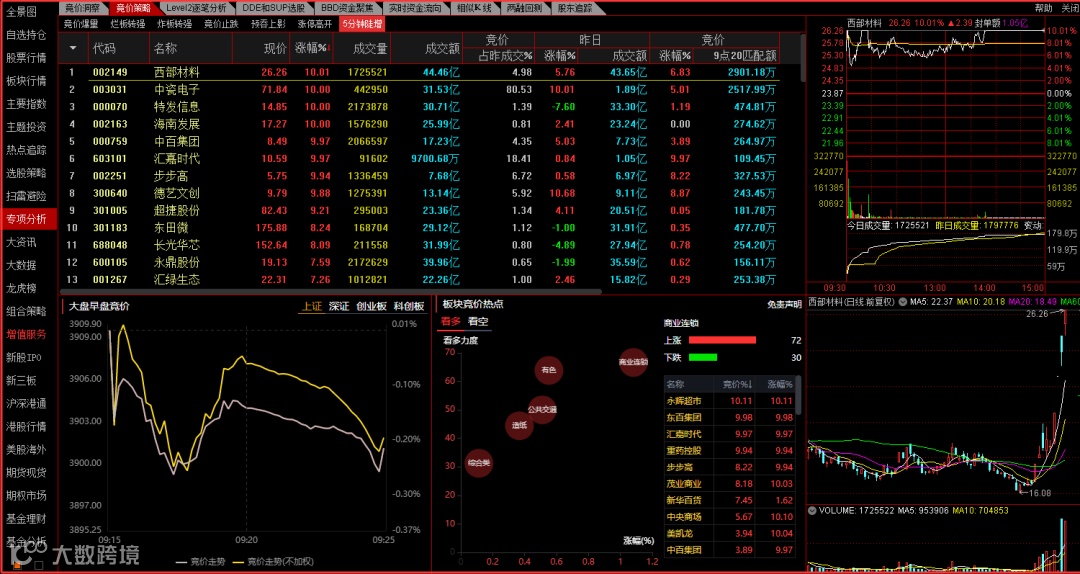Click the stock table's vertical scrollbar
Screen dimensions: 1080x574
tap(802, 57)
